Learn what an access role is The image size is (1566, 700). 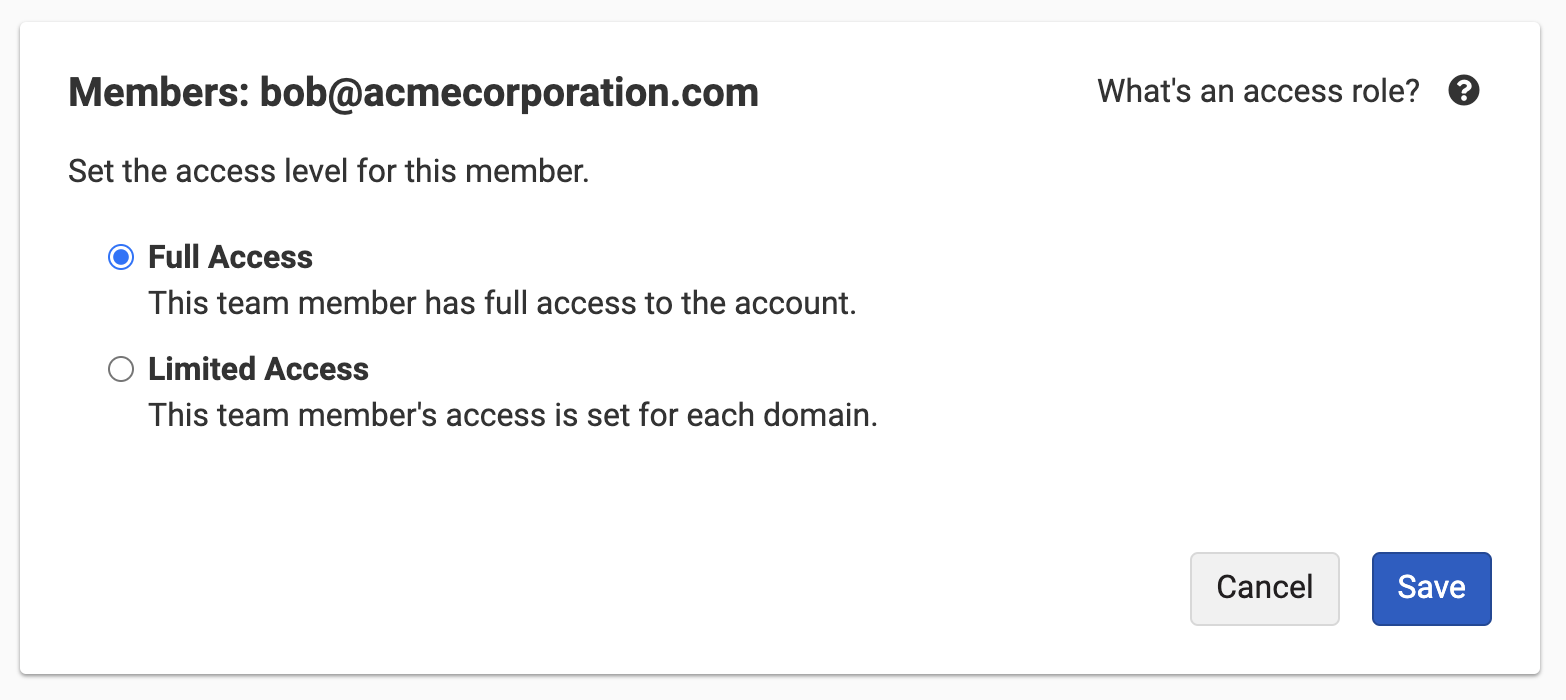click(x=1258, y=91)
